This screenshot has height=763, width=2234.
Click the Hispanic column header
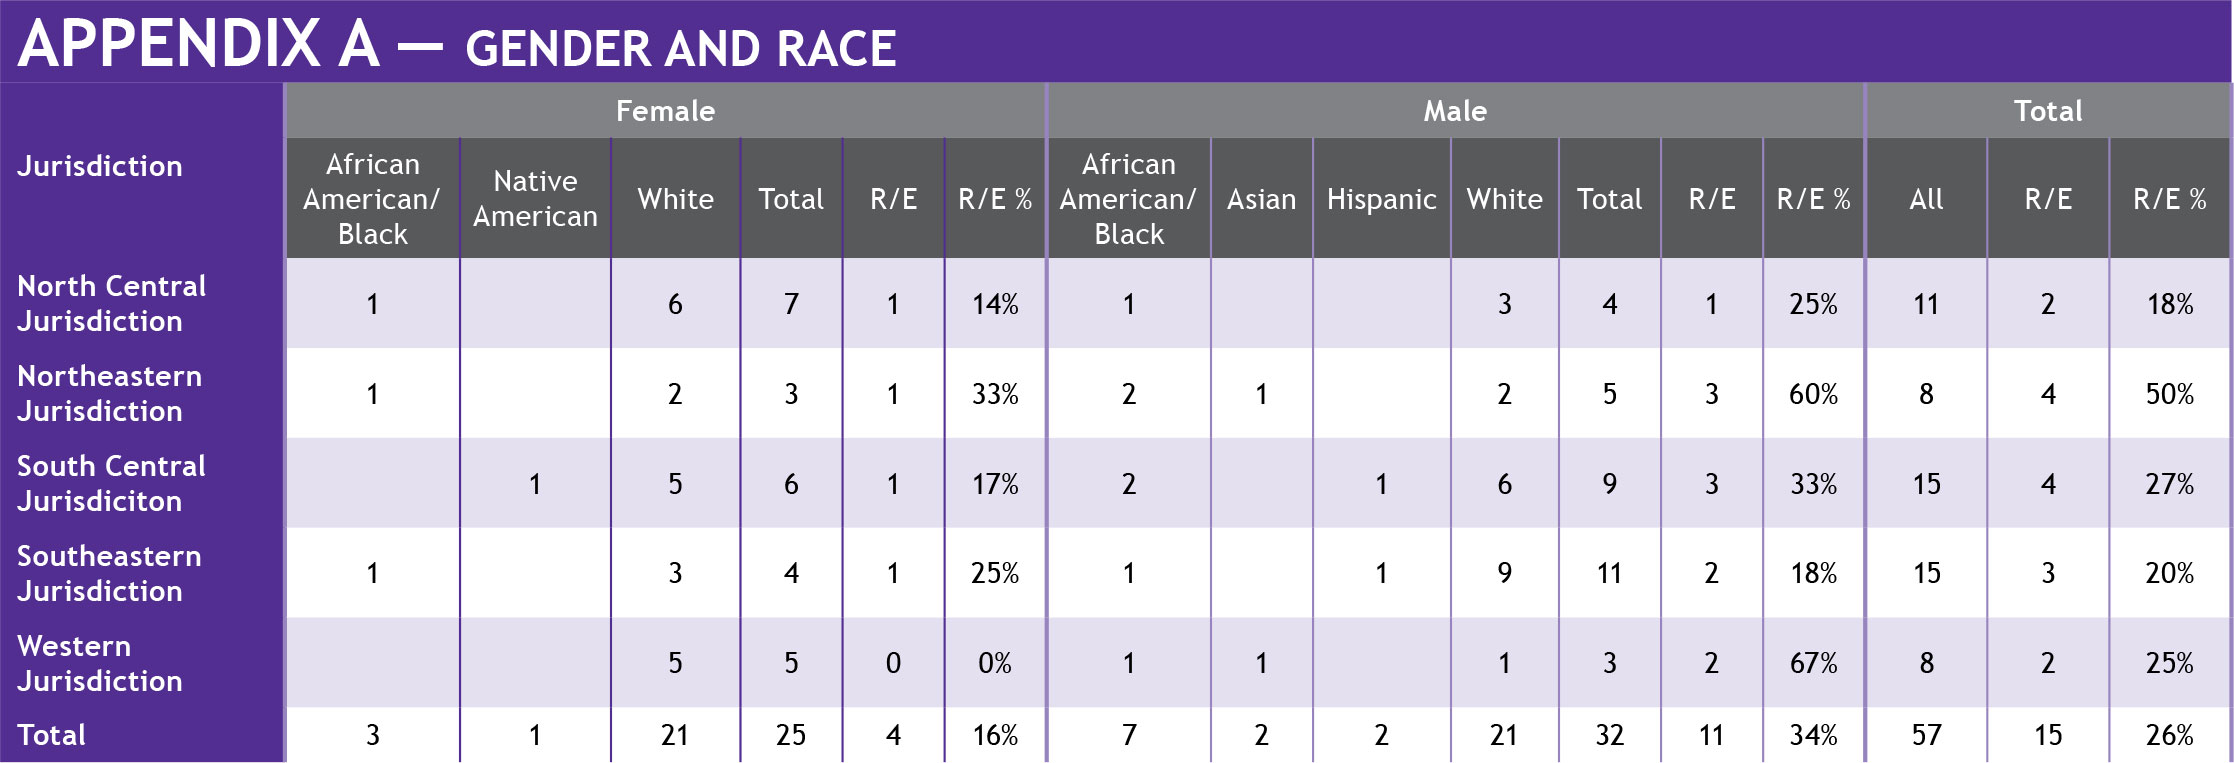pos(1381,199)
